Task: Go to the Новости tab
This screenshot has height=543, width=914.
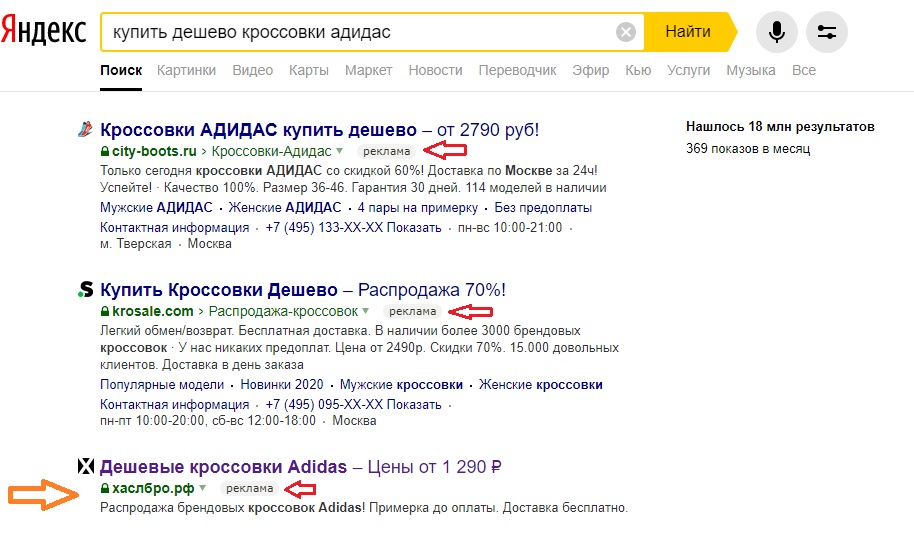Action: (435, 70)
